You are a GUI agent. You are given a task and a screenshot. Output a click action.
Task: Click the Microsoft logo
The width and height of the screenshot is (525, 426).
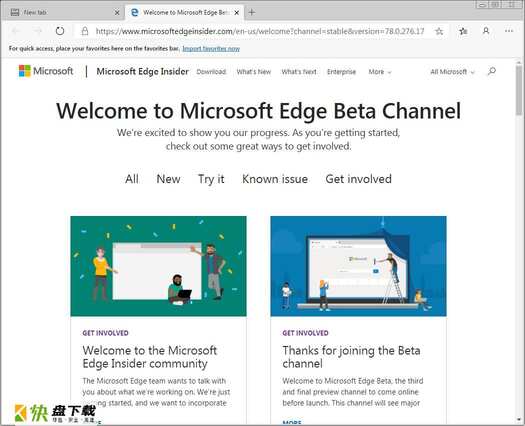coord(46,71)
